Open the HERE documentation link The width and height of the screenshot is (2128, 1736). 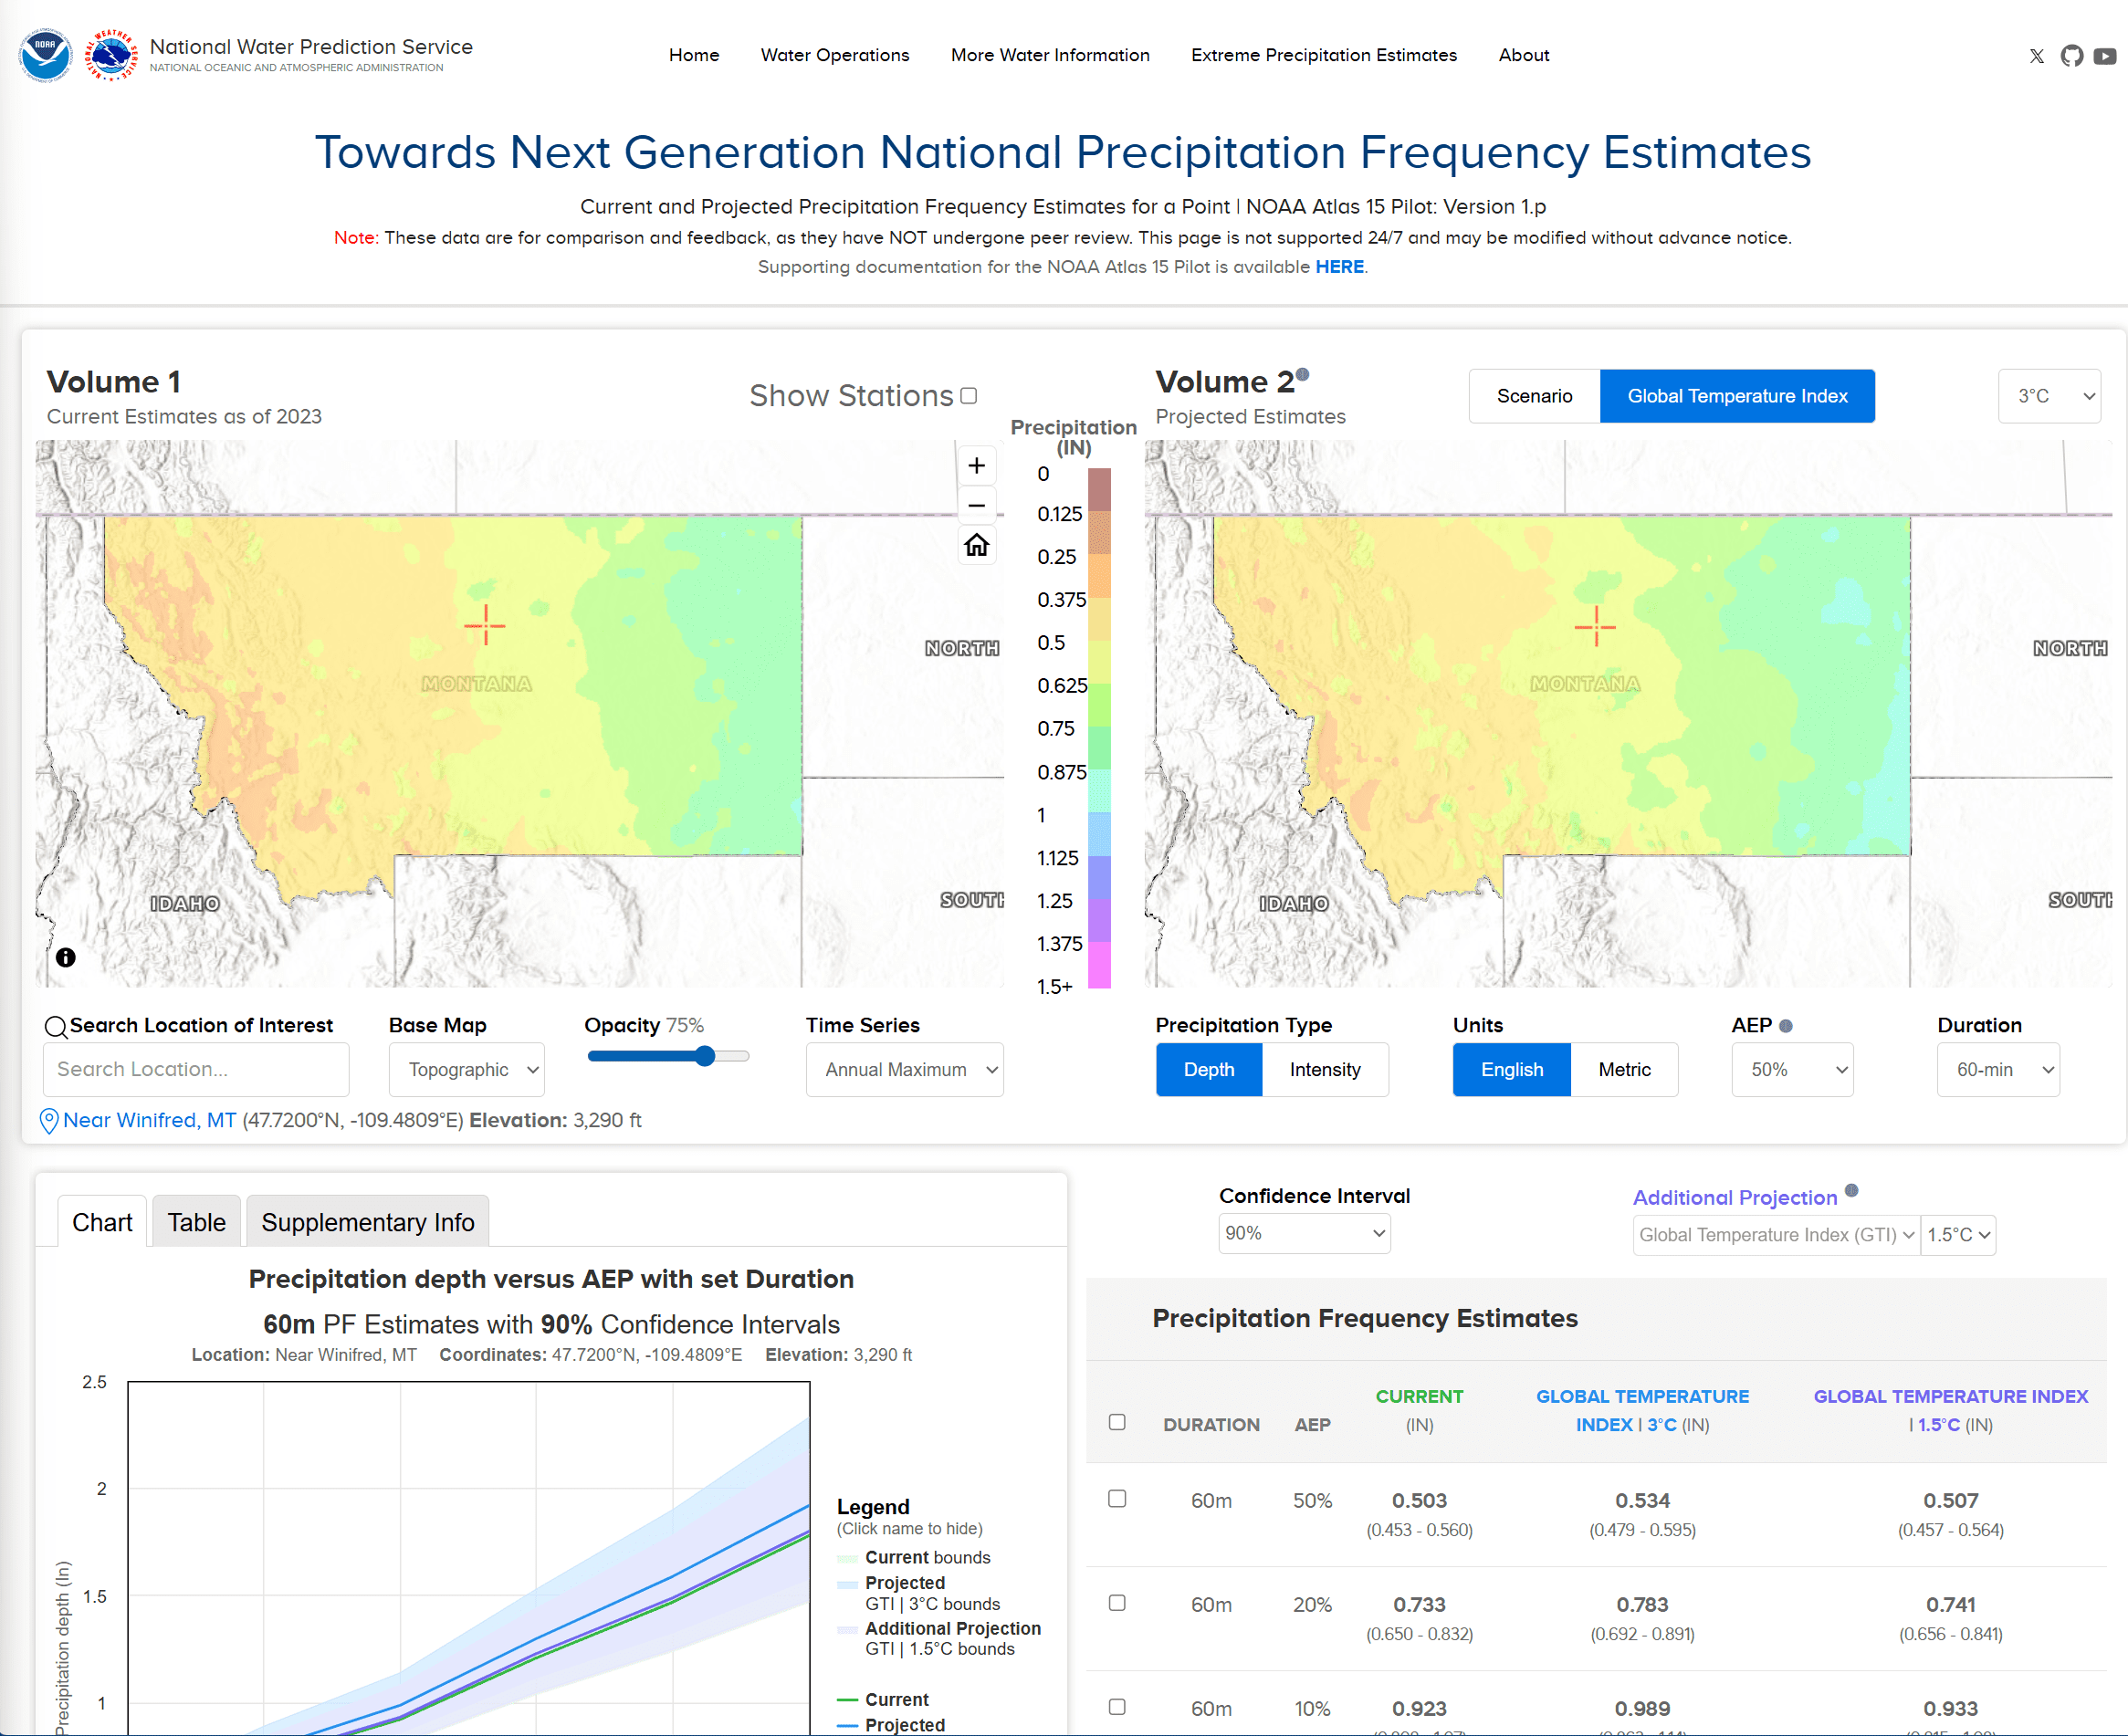point(1339,267)
